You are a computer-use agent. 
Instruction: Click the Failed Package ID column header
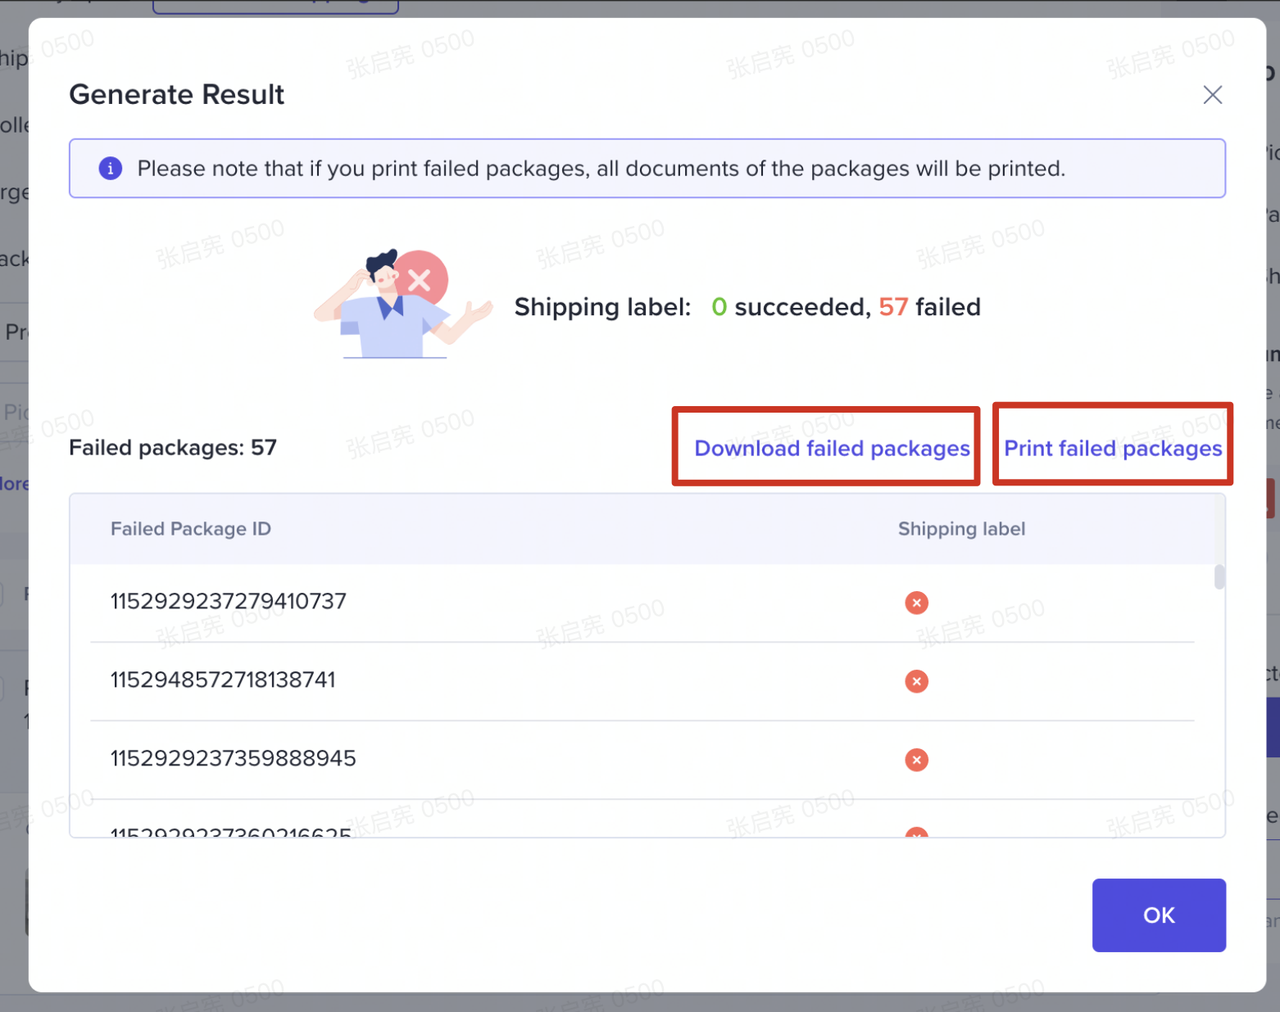click(x=190, y=529)
